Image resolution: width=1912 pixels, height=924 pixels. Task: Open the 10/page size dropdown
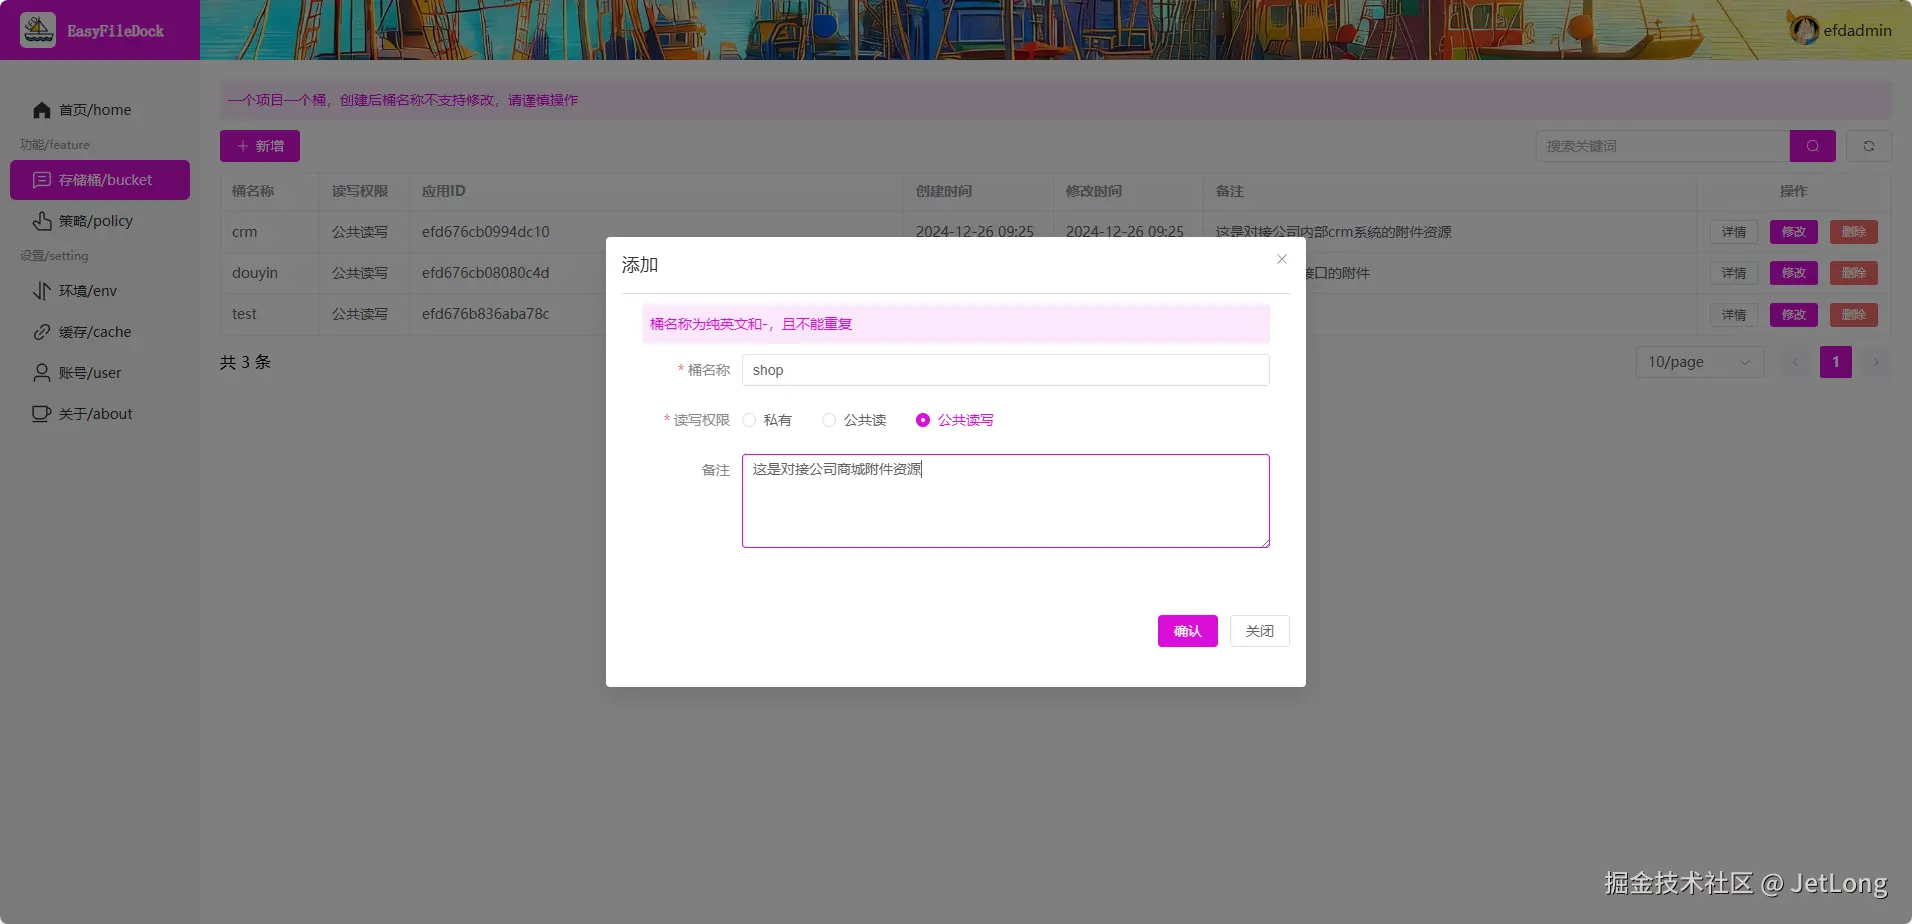[x=1700, y=362]
